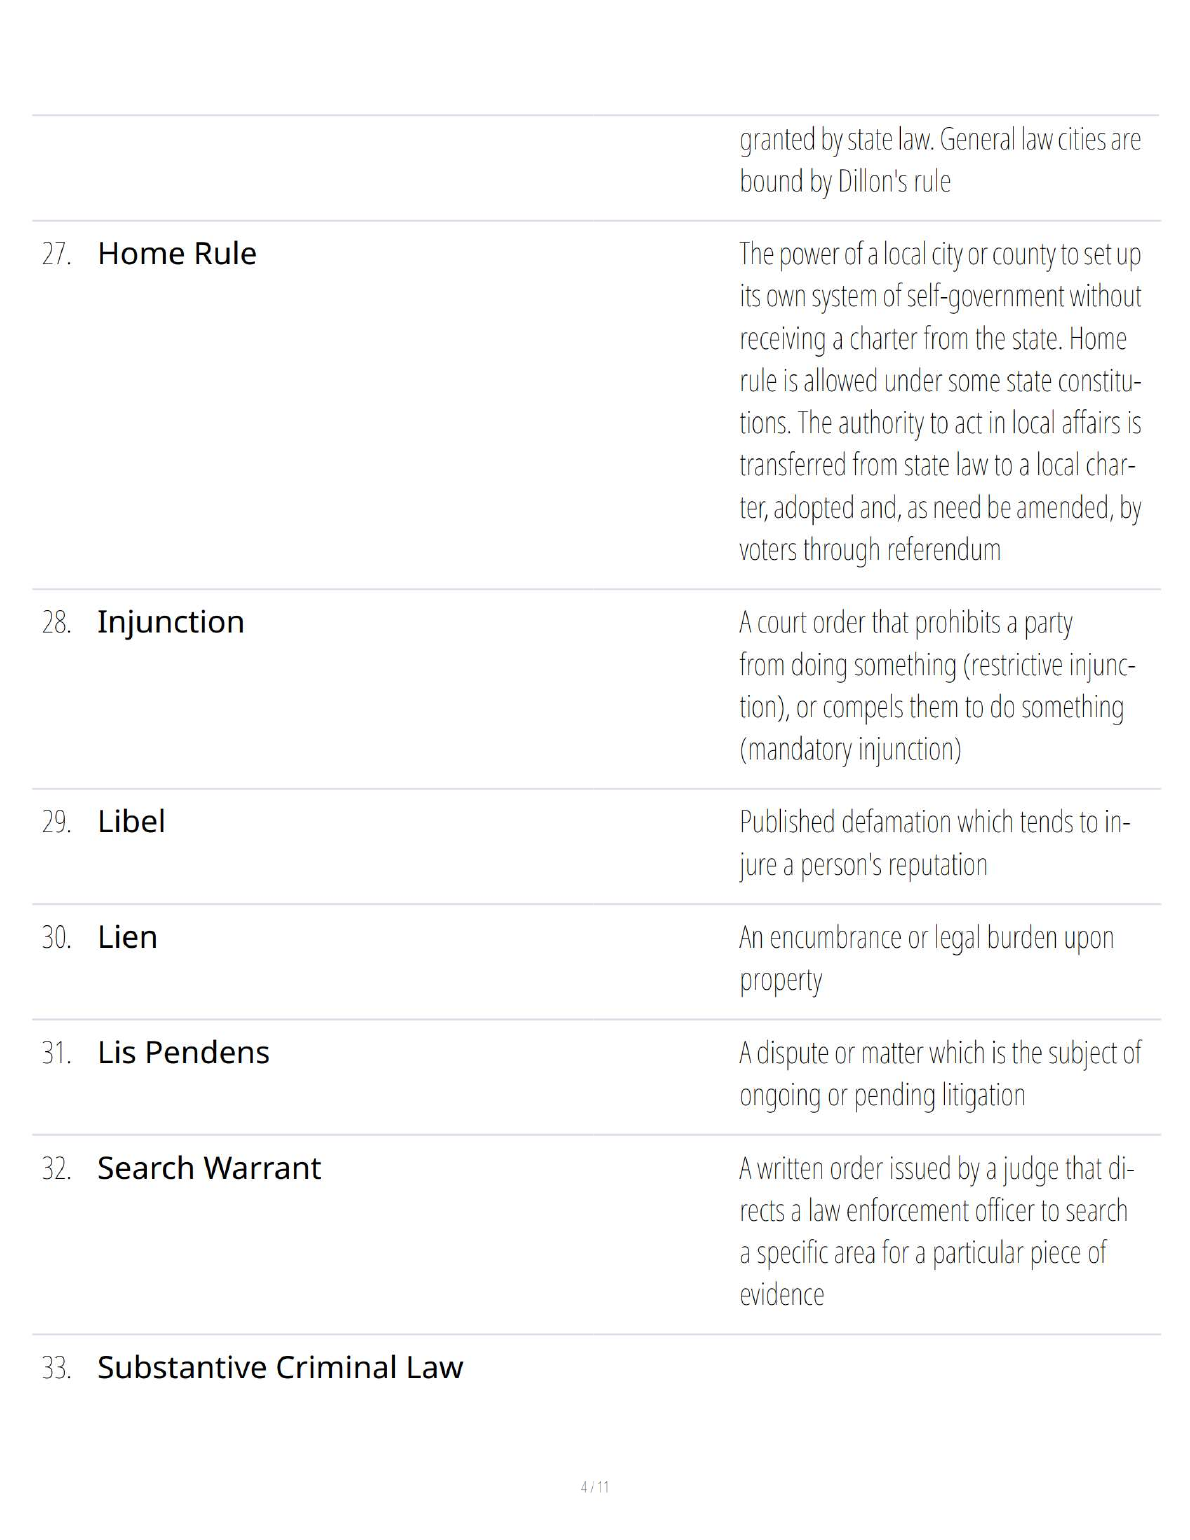The height and width of the screenshot is (1540, 1190).
Task: Select the Lis Pendens definition text
Action: (x=939, y=1074)
